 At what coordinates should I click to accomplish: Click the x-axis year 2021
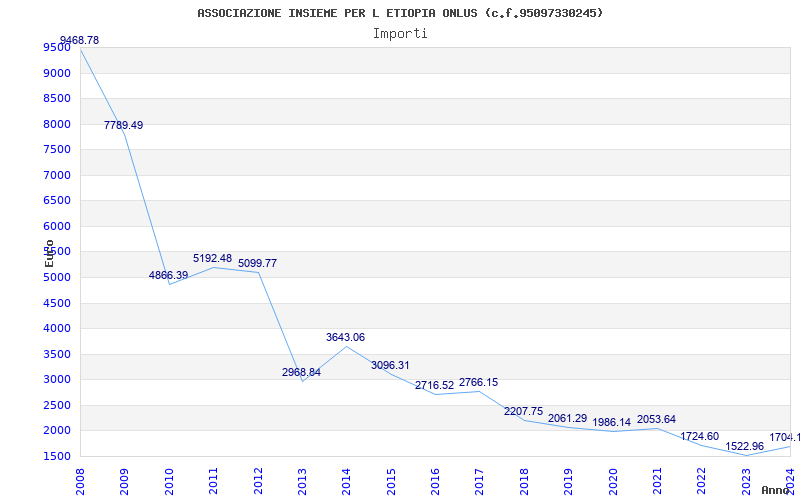[657, 482]
